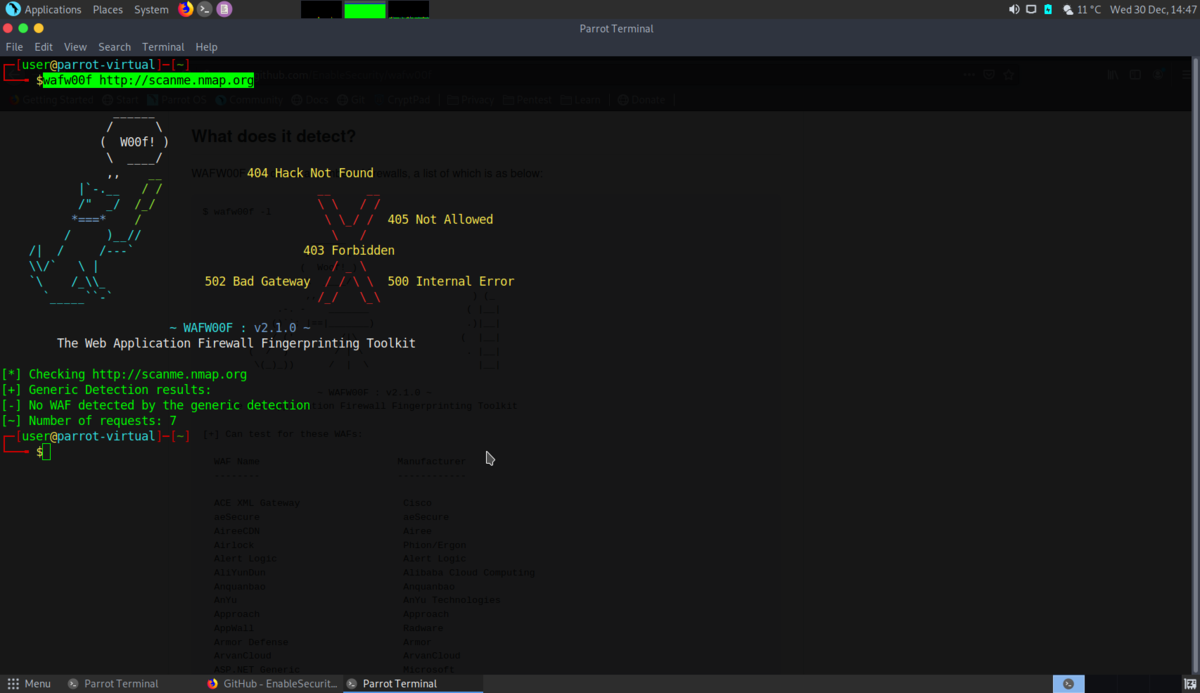Image resolution: width=1200 pixels, height=693 pixels.
Task: Click the '500 Internal Error' text
Action: click(x=451, y=282)
